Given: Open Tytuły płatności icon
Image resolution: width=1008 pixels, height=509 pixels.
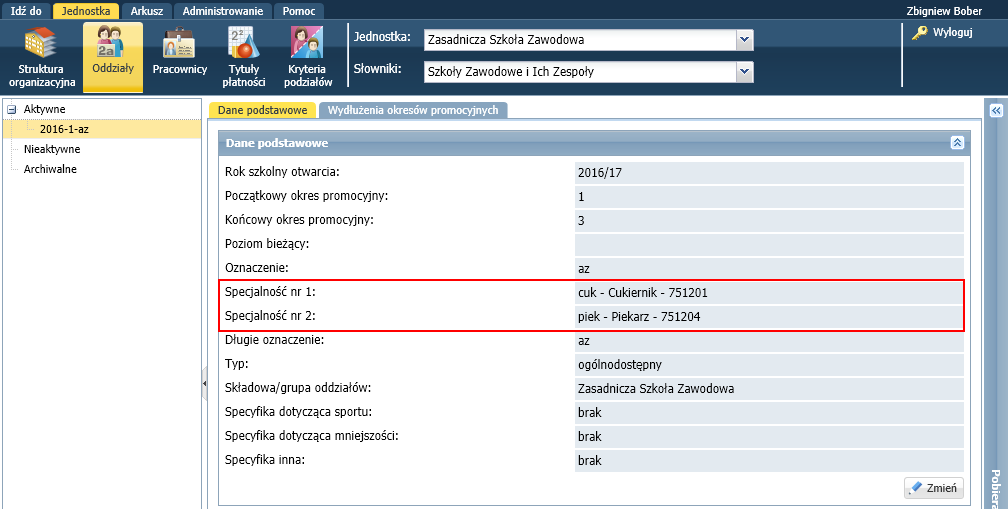Looking at the screenshot, I should [x=244, y=57].
